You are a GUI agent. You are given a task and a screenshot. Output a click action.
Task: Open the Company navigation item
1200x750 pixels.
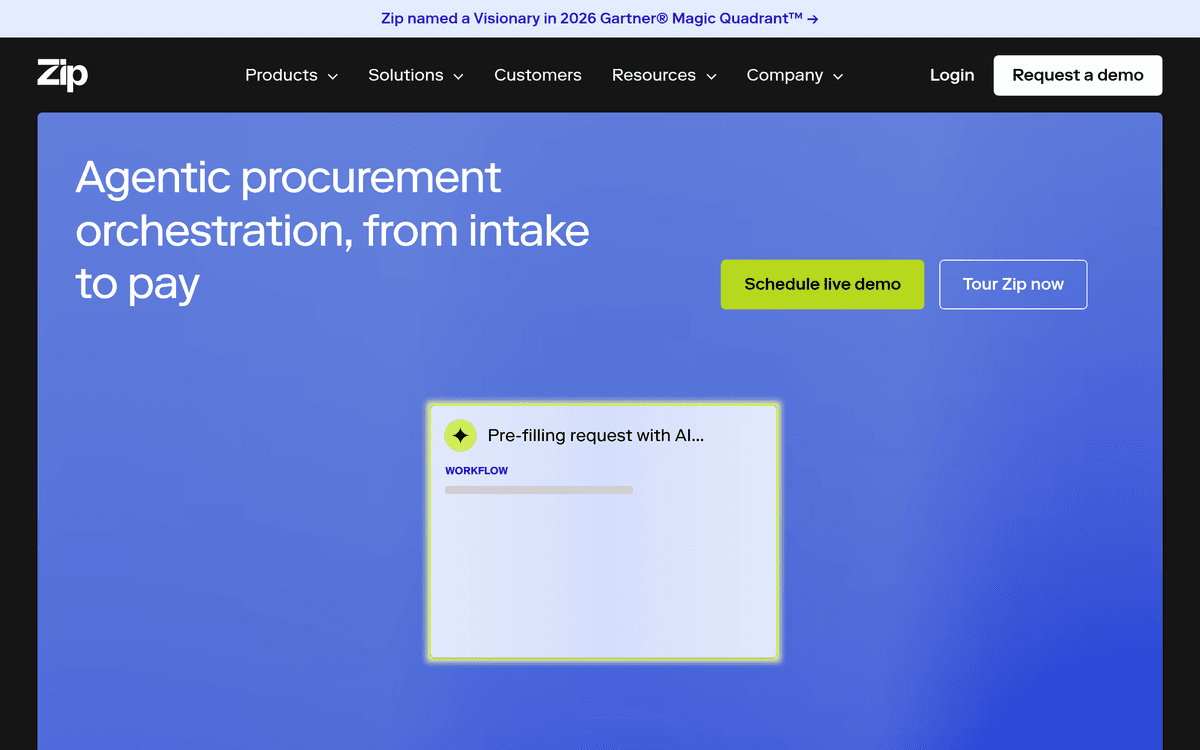pyautogui.click(x=784, y=75)
